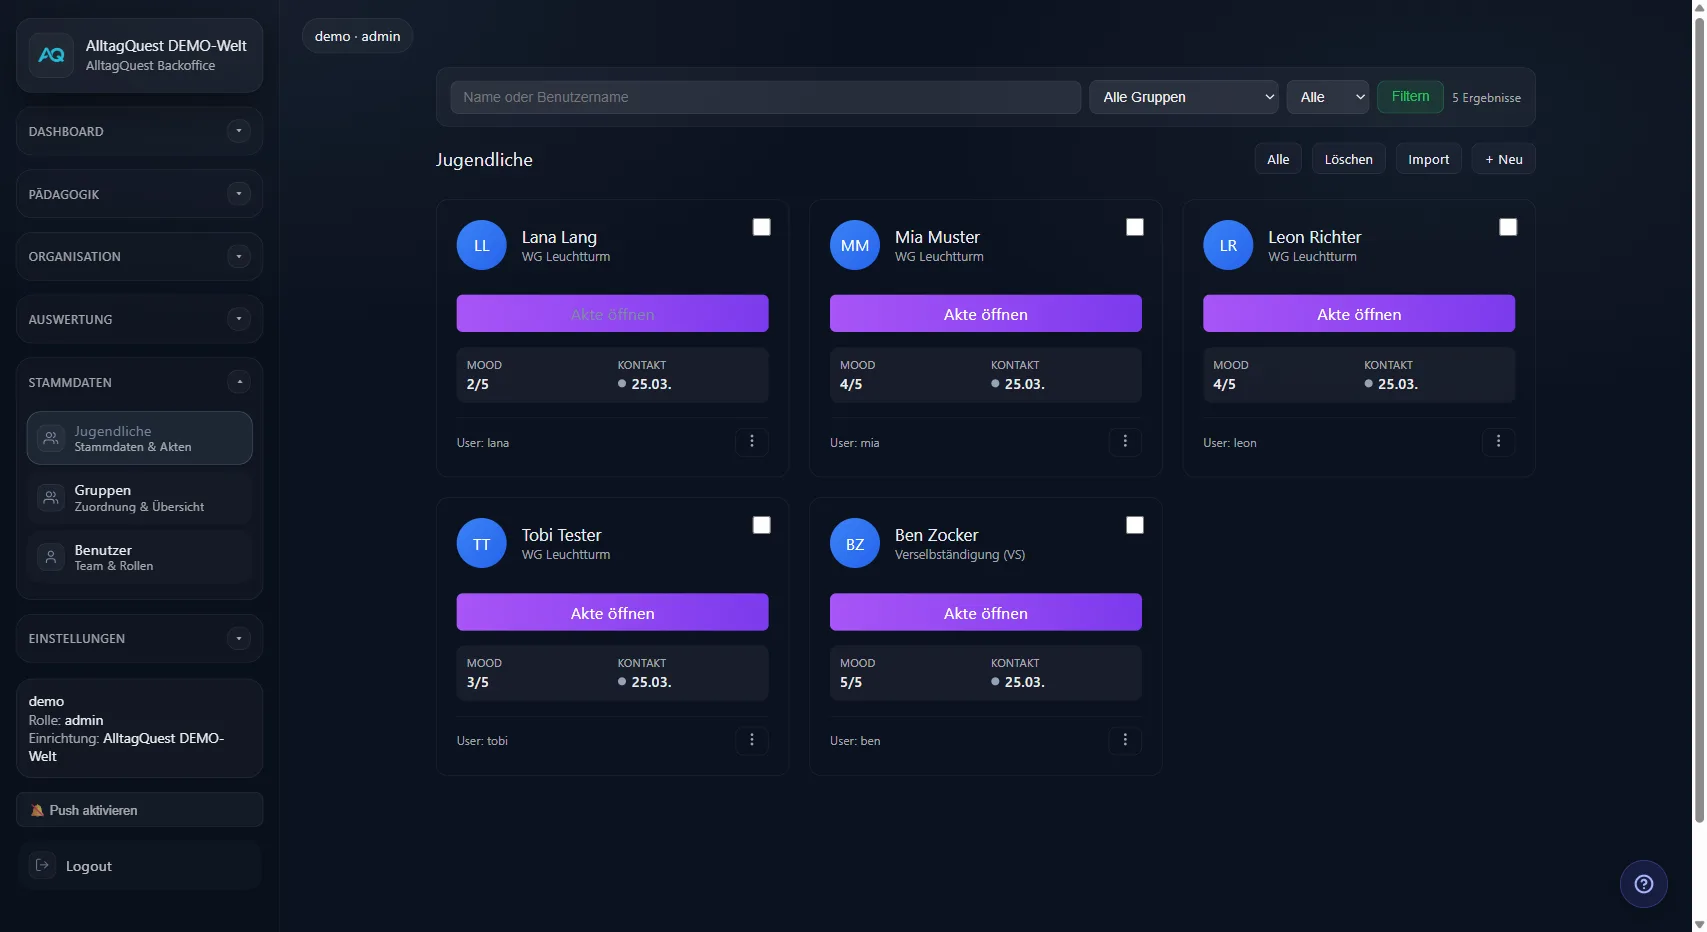Image resolution: width=1707 pixels, height=932 pixels.
Task: Check the box on Mia Muster's card
Action: click(x=1134, y=227)
